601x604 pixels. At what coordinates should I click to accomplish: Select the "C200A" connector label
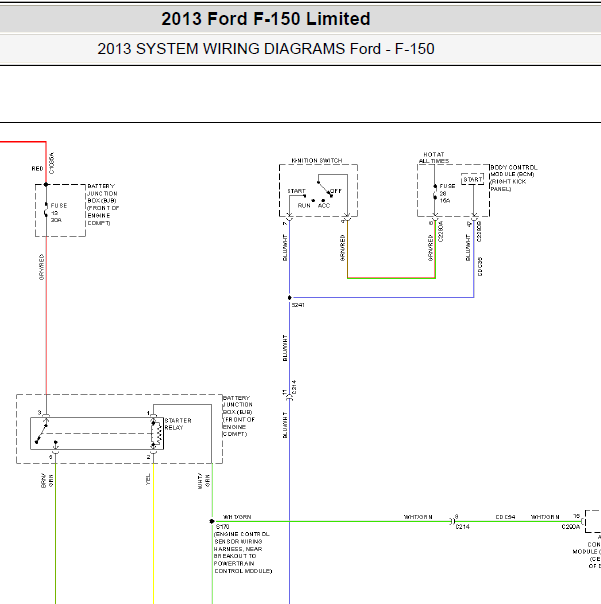coord(571,527)
